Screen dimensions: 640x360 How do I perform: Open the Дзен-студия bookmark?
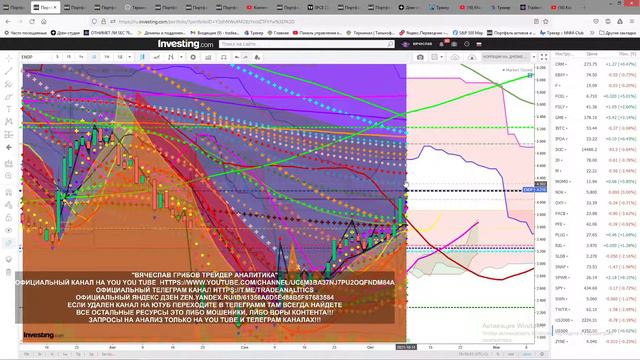click(x=65, y=33)
